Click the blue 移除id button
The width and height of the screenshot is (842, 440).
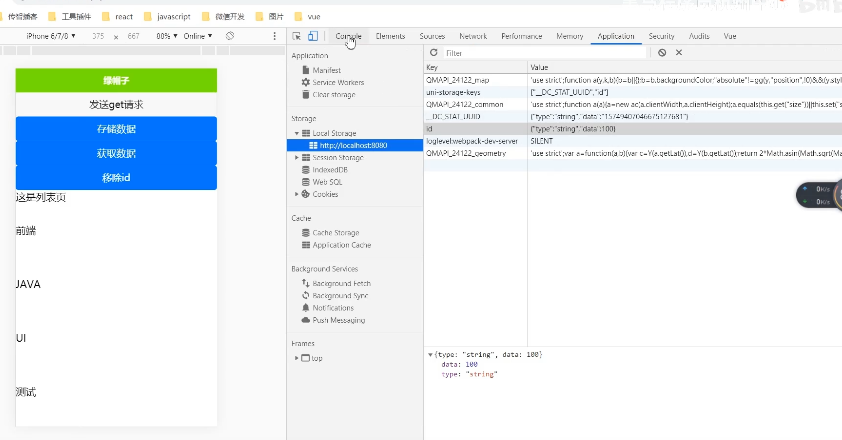pos(116,178)
